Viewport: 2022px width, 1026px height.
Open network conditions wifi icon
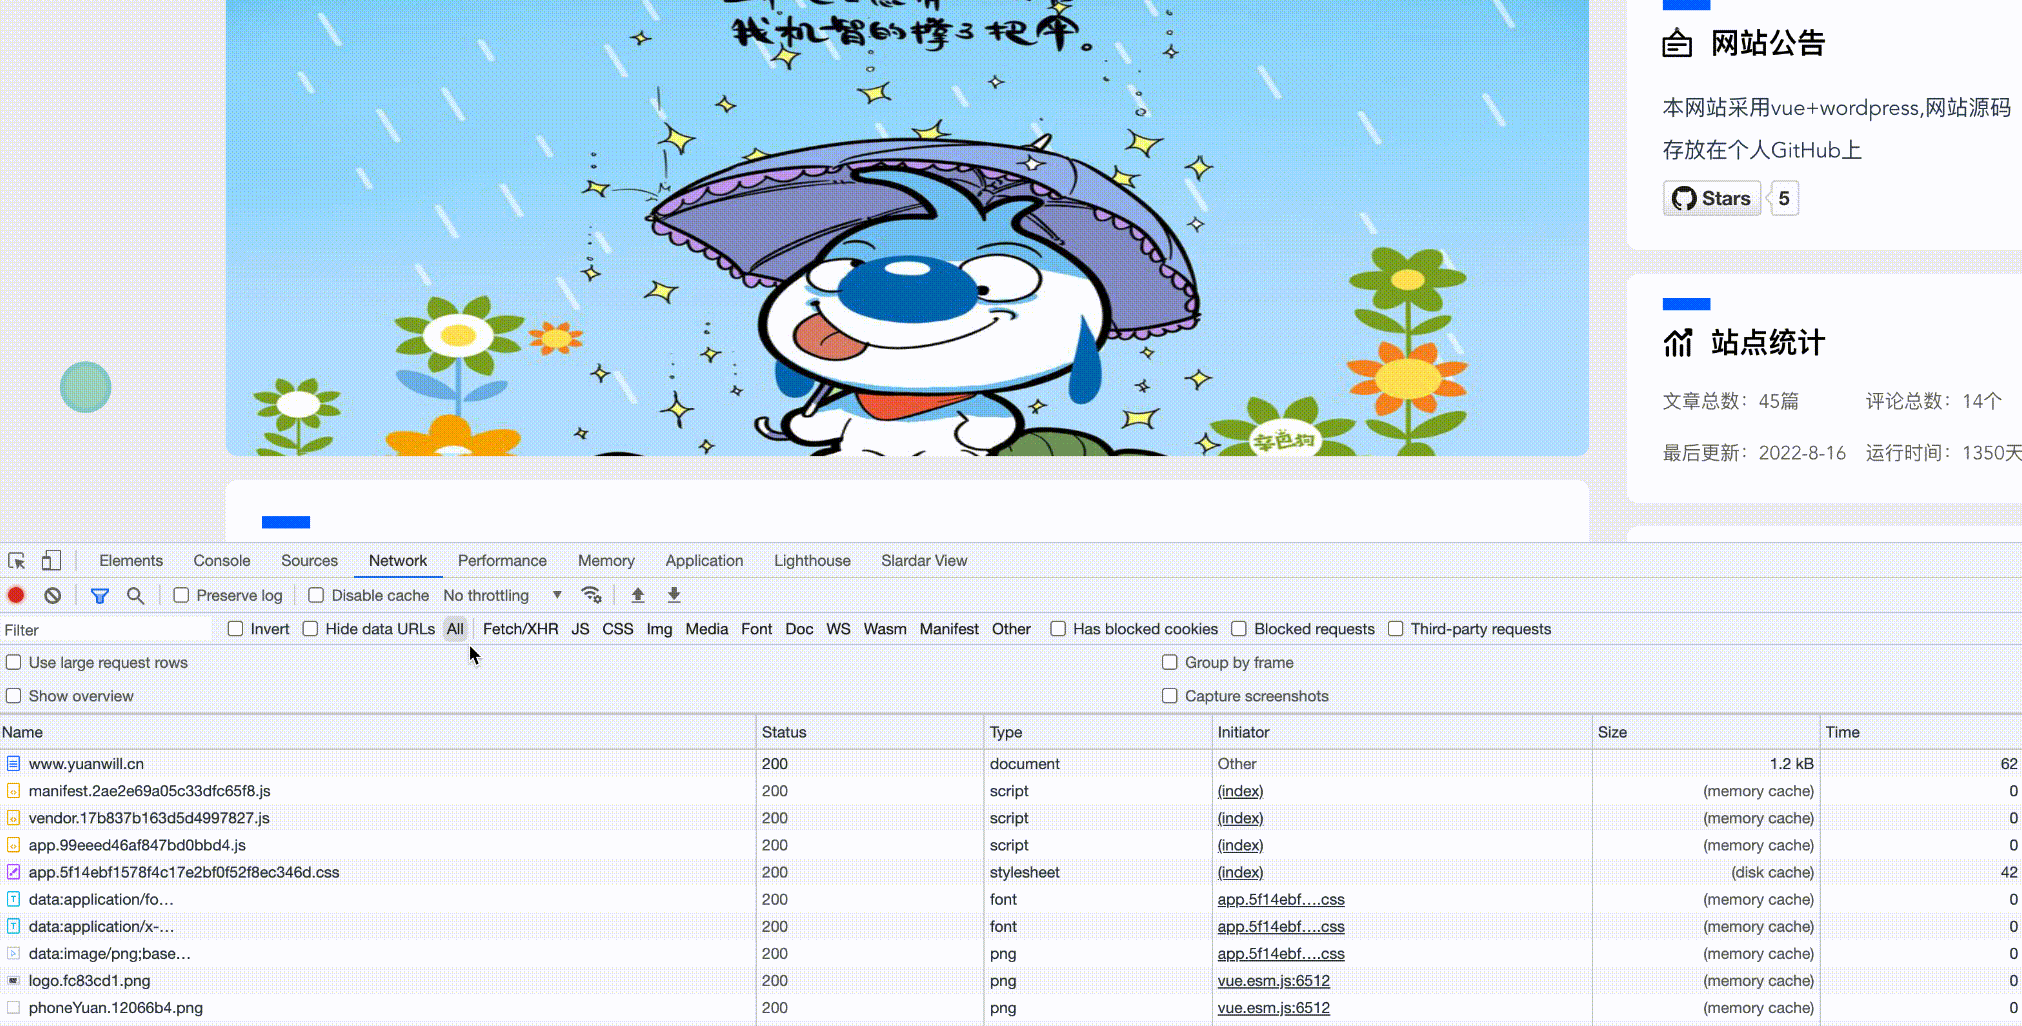point(592,595)
